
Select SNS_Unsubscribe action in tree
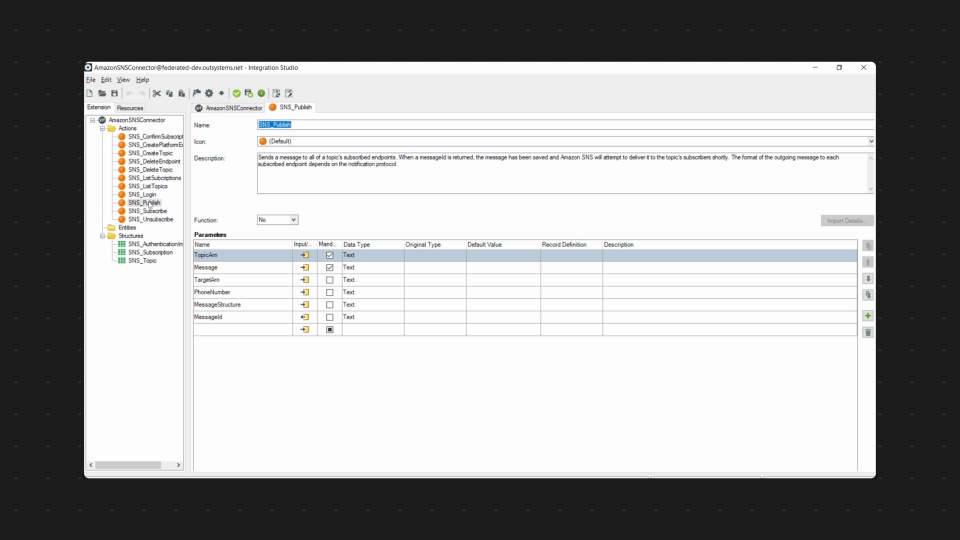(151, 219)
